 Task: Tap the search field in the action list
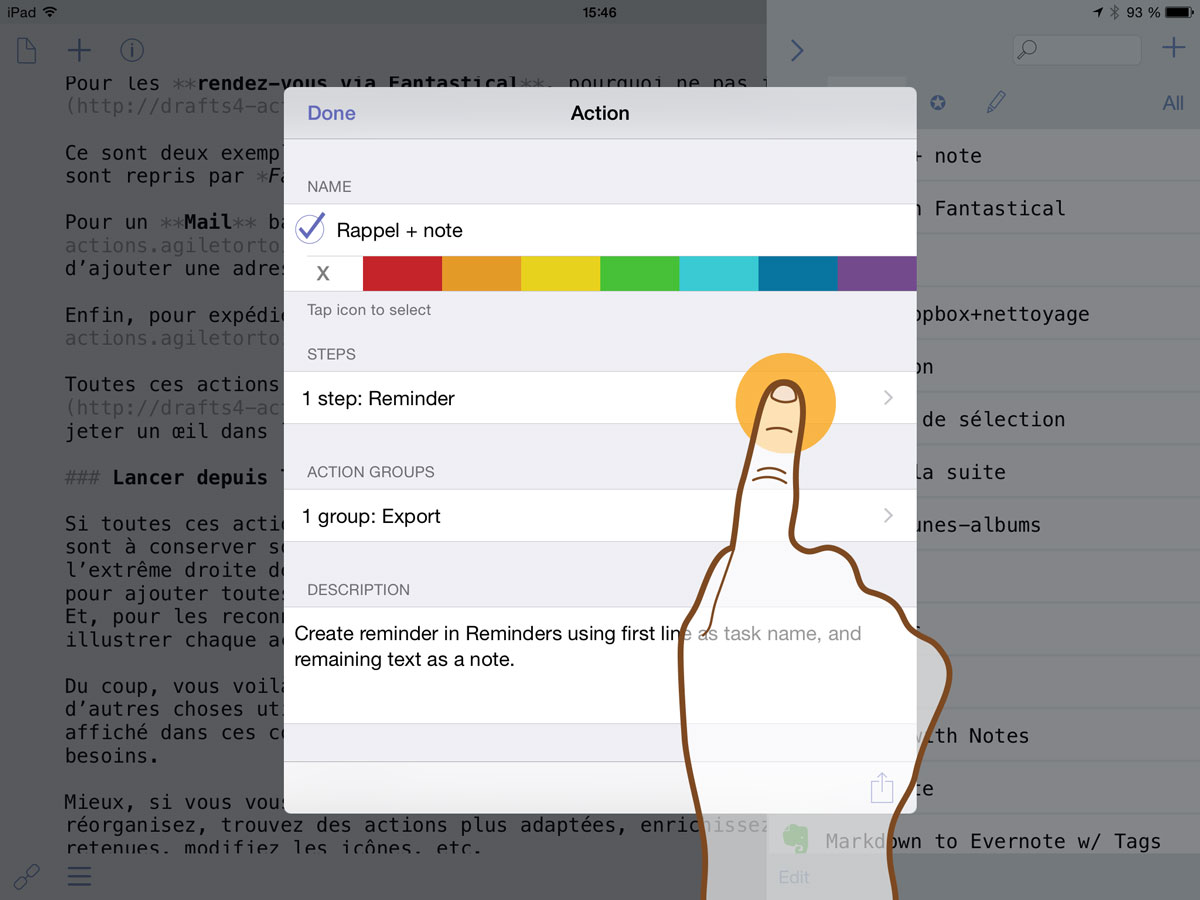[1077, 49]
